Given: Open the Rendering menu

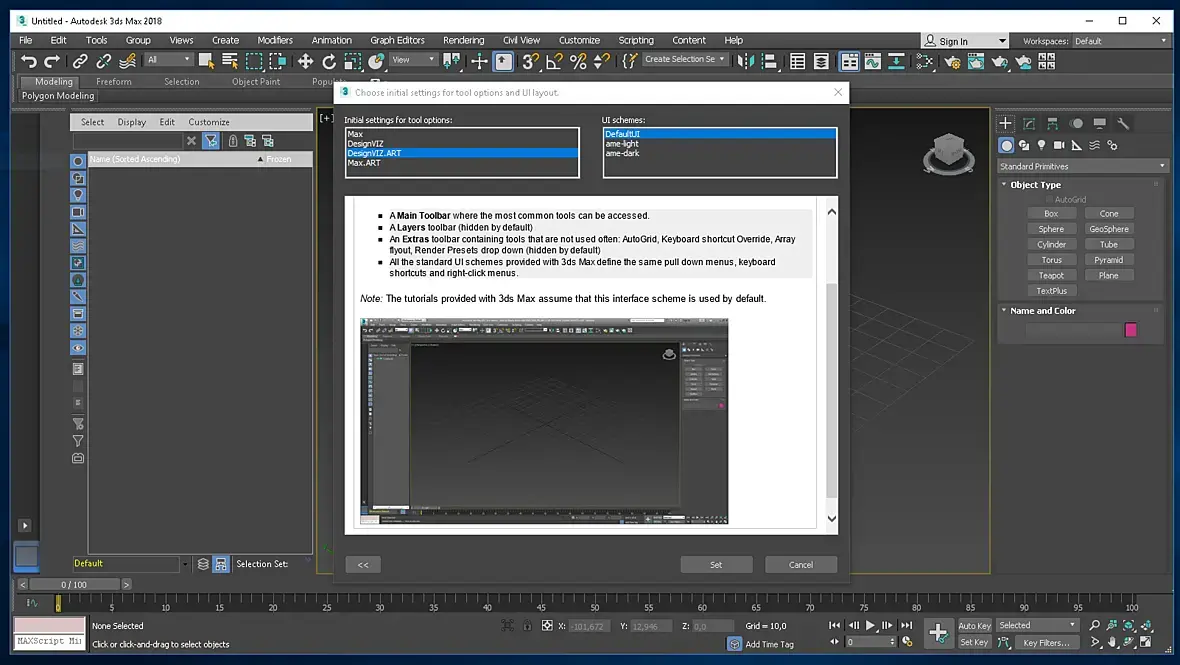Looking at the screenshot, I should pos(464,41).
